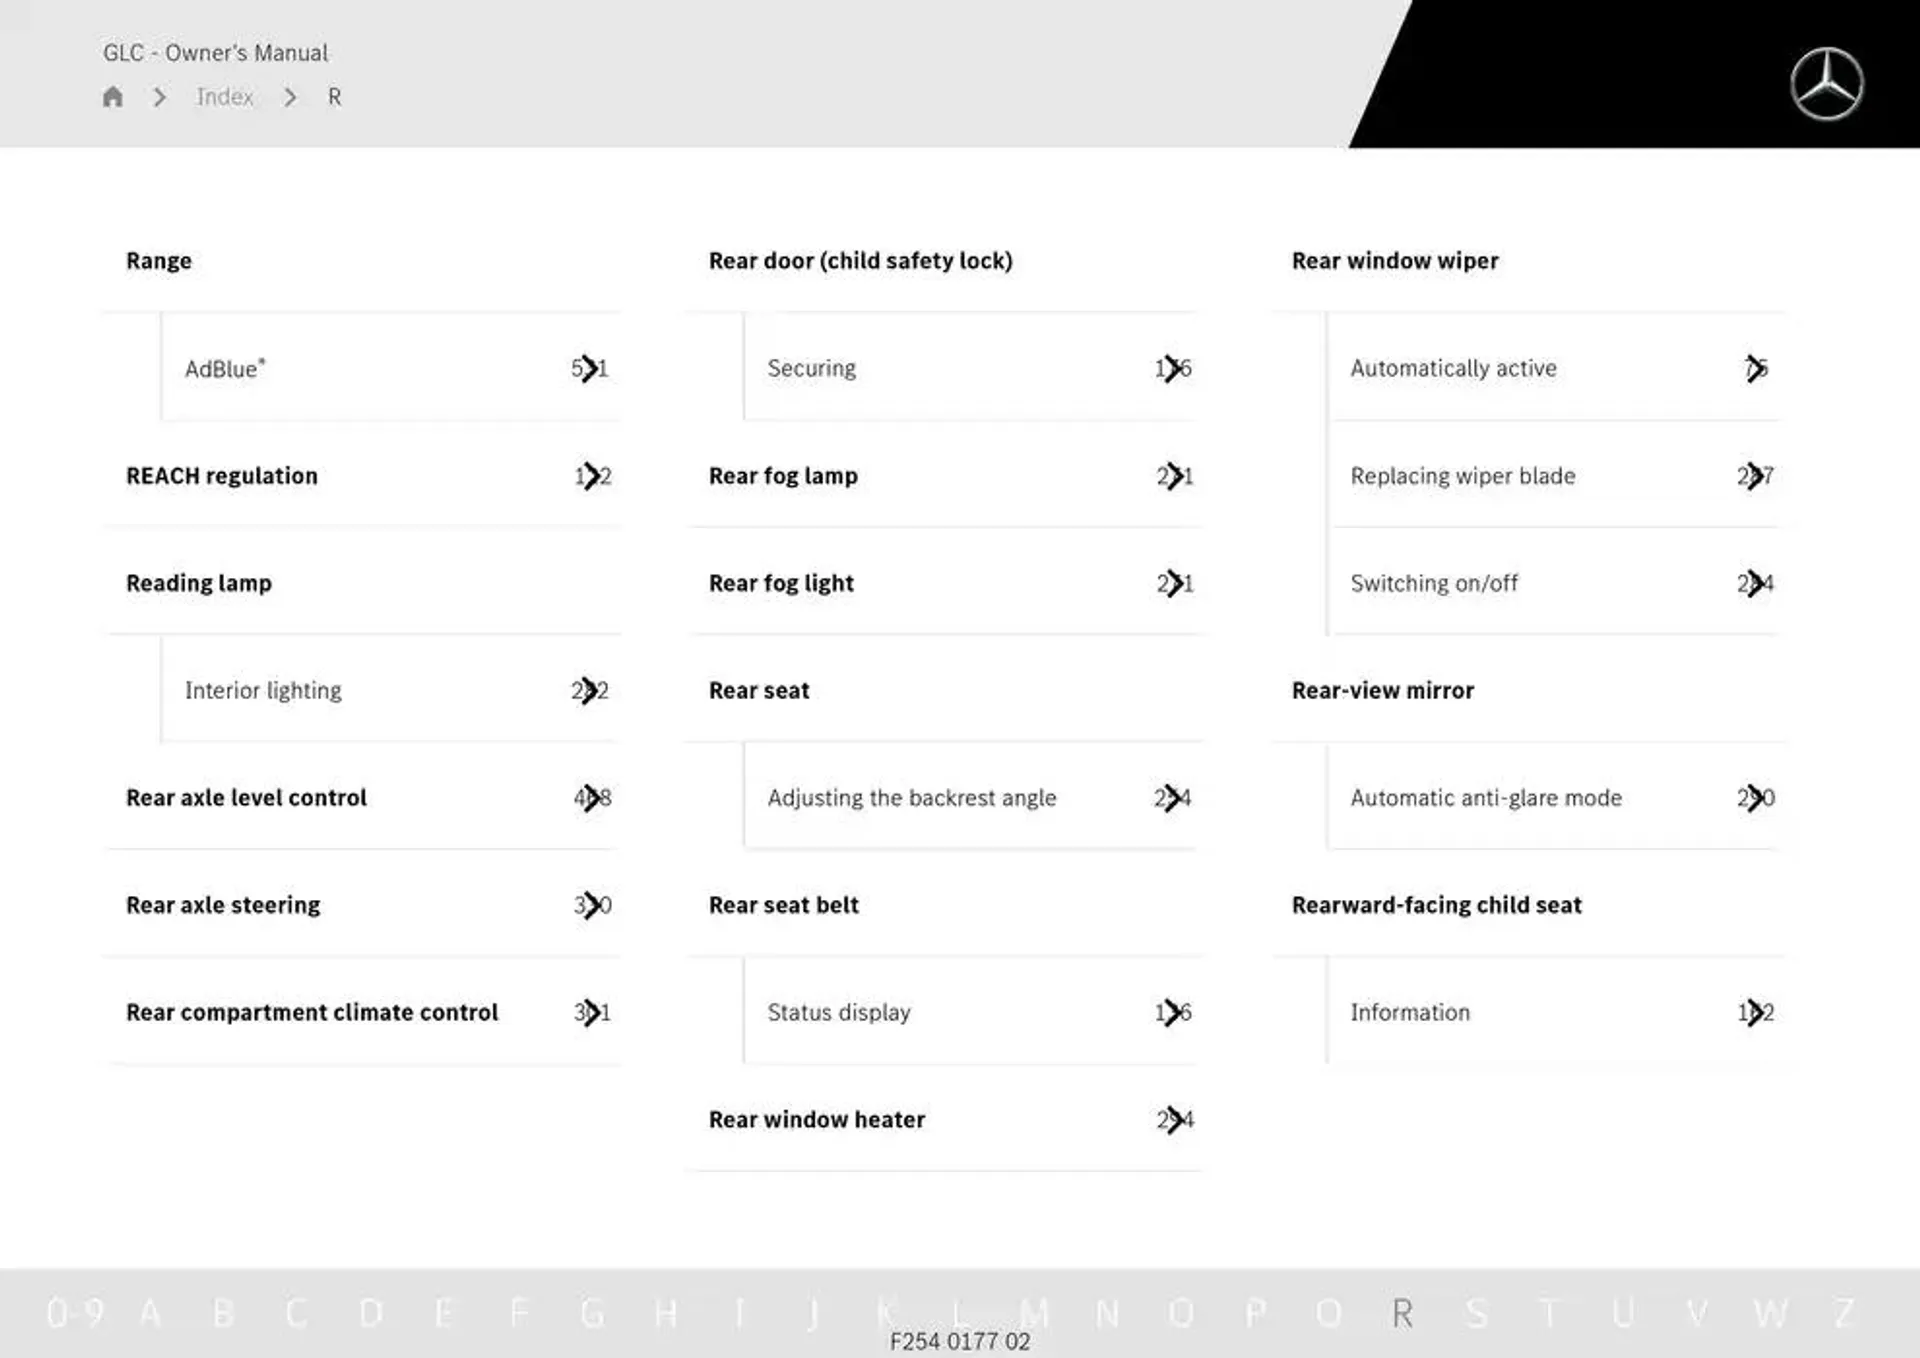This screenshot has height=1358, width=1920.
Task: Click the home icon in breadcrumb
Action: pyautogui.click(x=116, y=96)
